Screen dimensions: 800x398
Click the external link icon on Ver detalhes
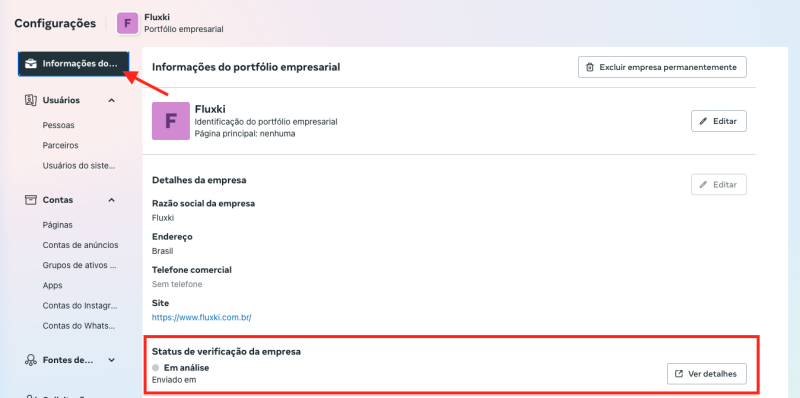pos(679,374)
